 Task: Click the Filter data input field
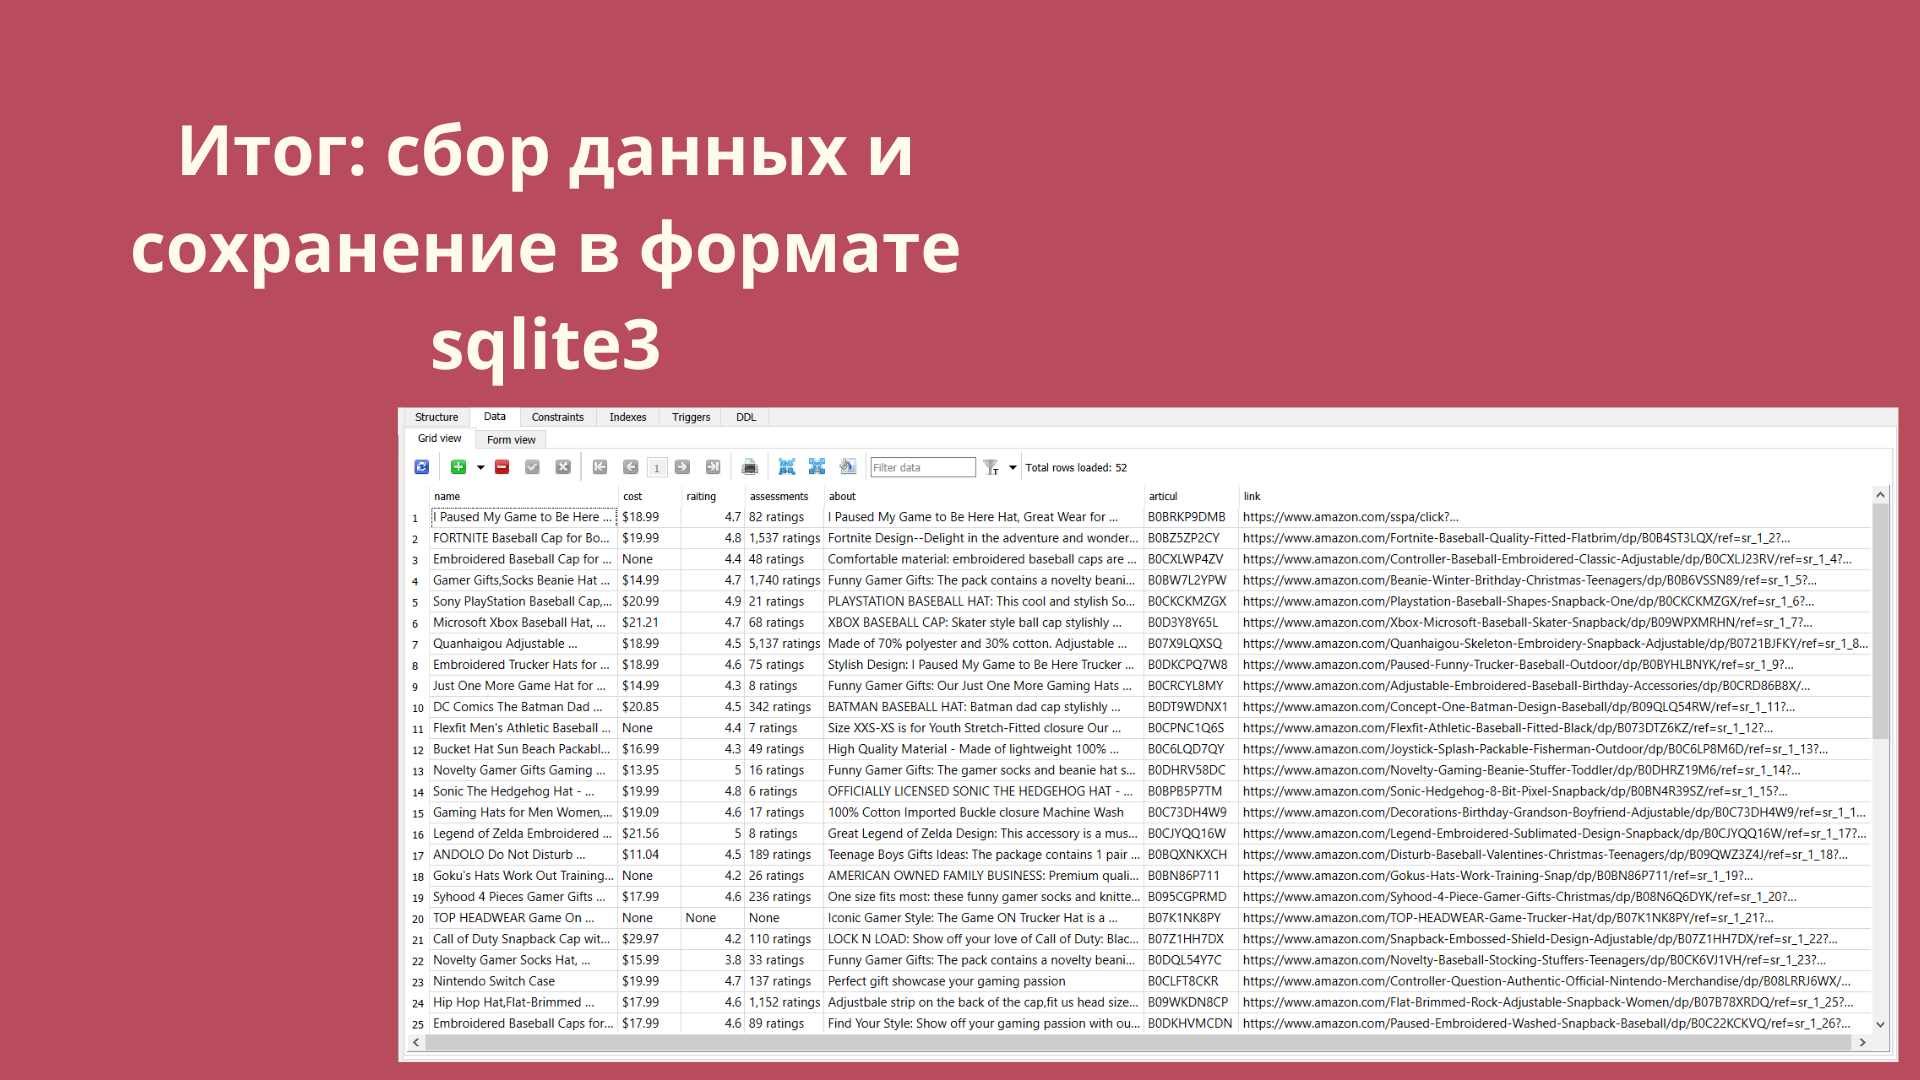tap(922, 467)
